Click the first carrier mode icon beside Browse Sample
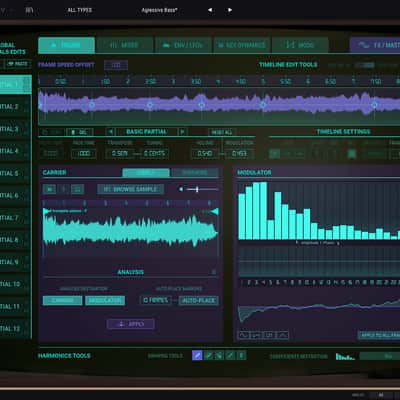Image resolution: width=400 pixels, height=400 pixels. point(50,189)
